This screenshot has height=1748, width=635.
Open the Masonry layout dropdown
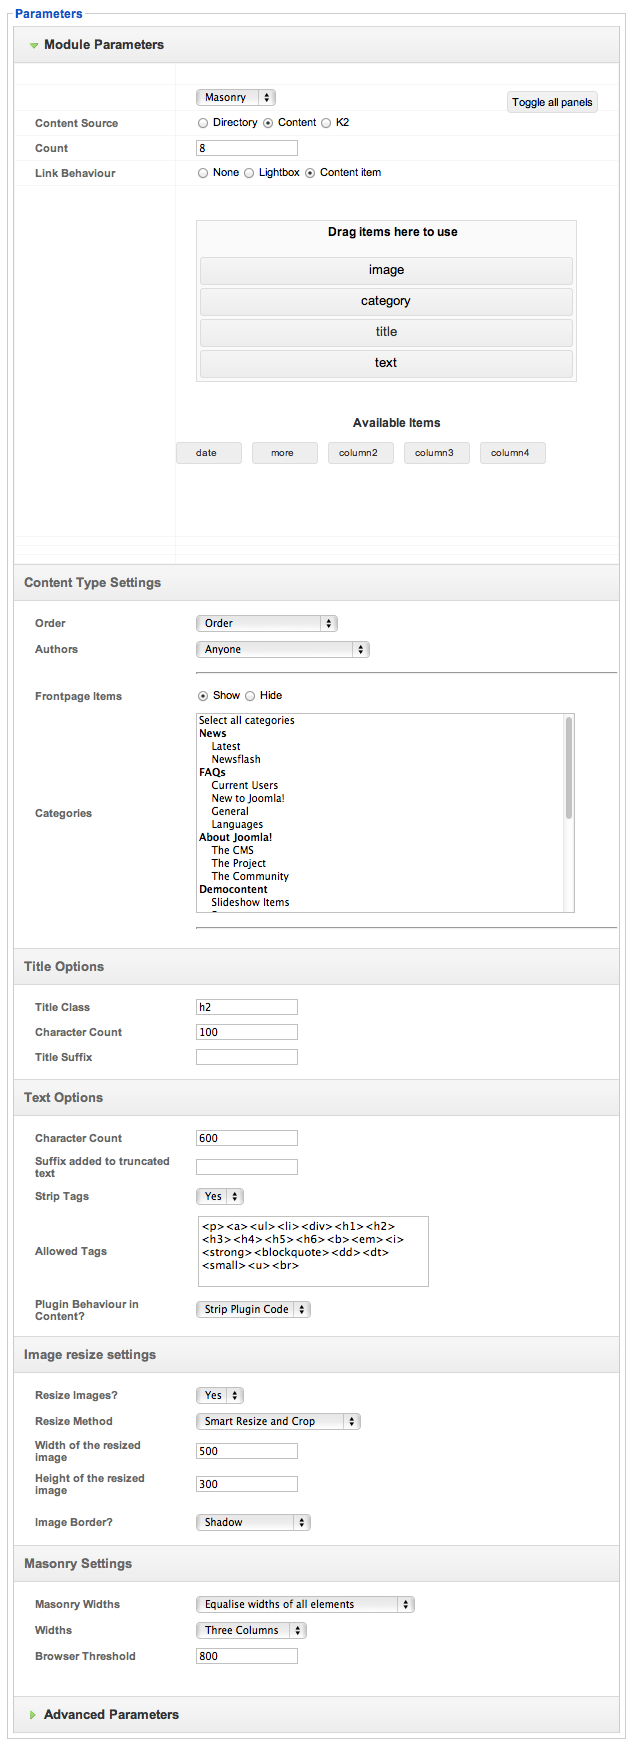pyautogui.click(x=235, y=98)
